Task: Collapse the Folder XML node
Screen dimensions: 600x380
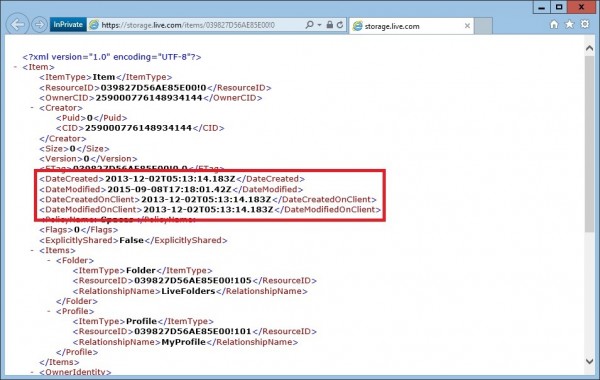Action: click(x=49, y=261)
